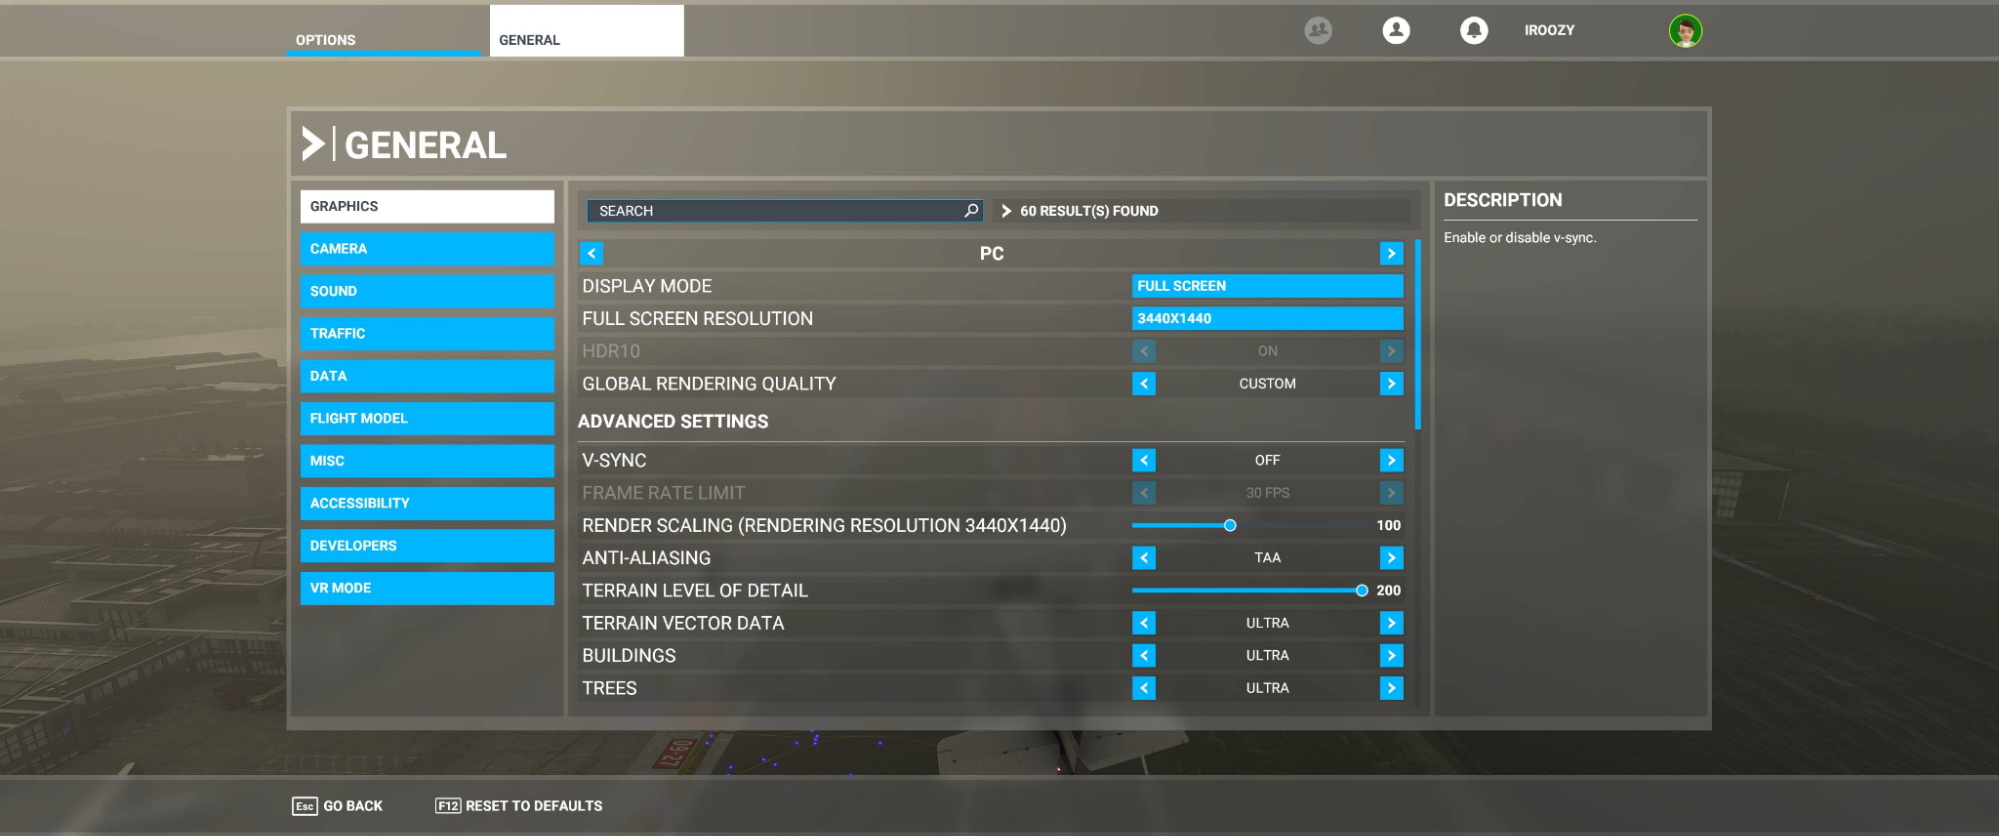Viewport: 1999px width, 837px height.
Task: Open the FLIGHT MODEL settings category
Action: [x=427, y=418]
